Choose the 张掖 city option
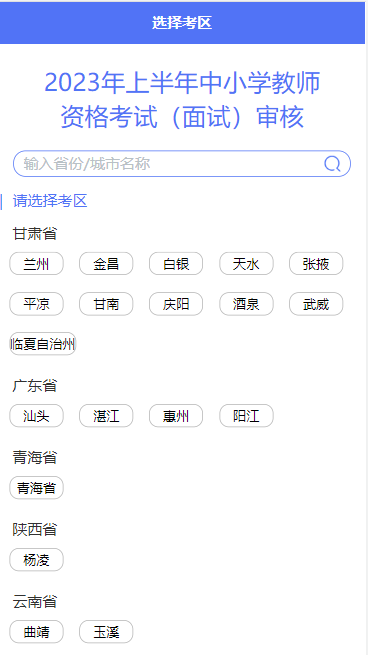This screenshot has width=368, height=655. (x=316, y=264)
